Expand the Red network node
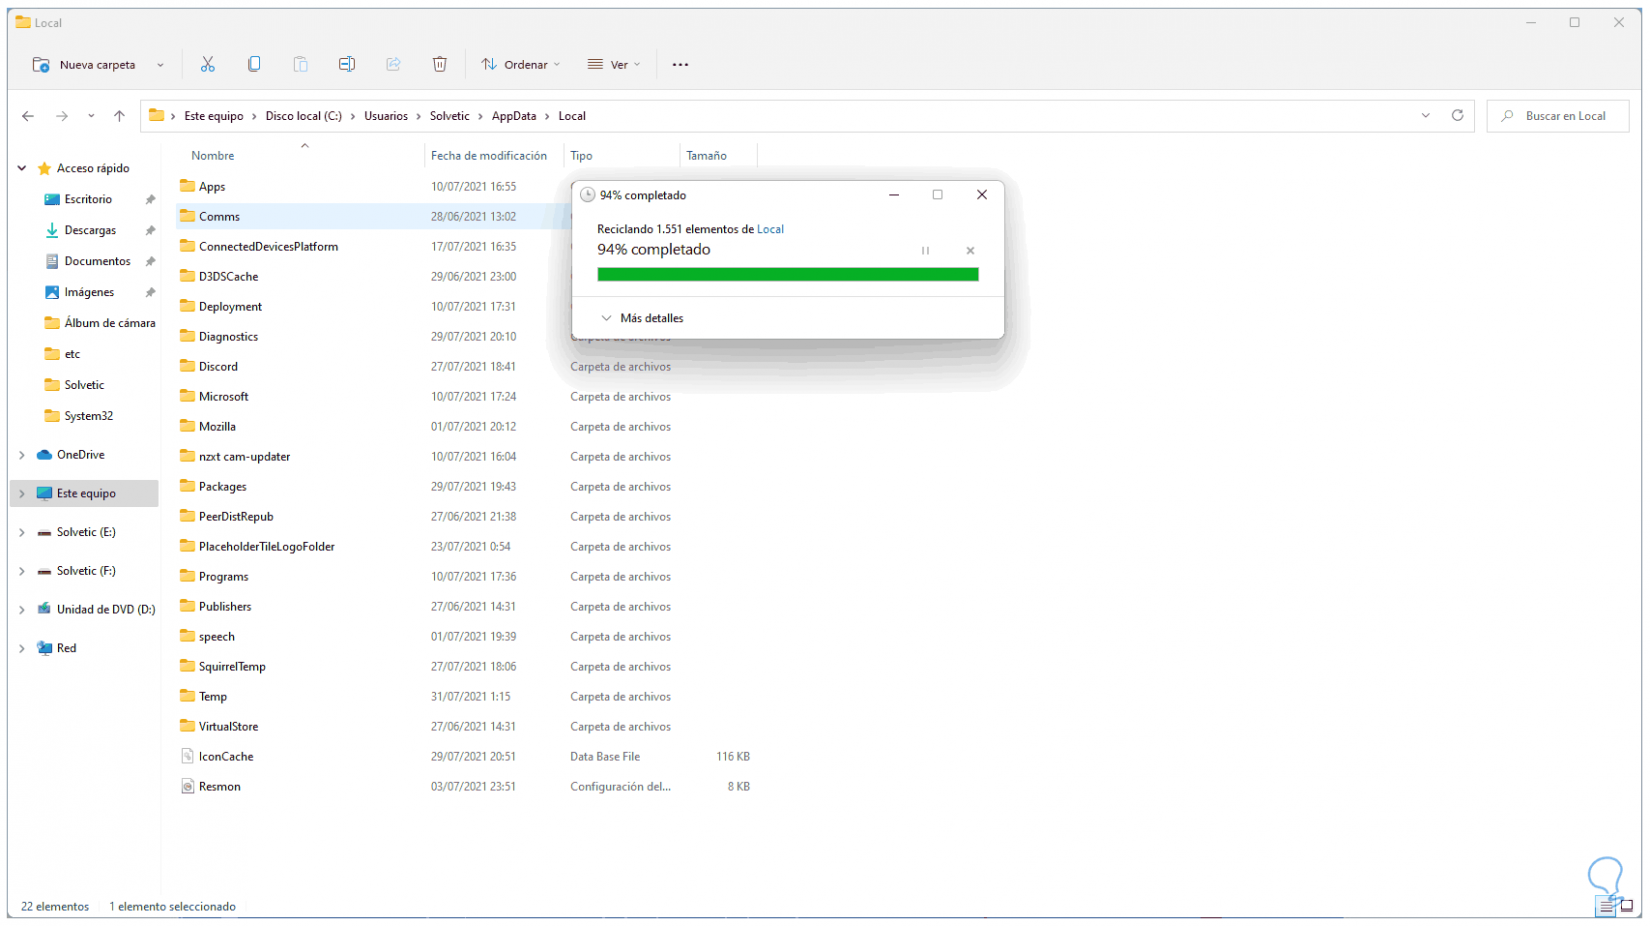The height and width of the screenshot is (926, 1650). (22, 649)
